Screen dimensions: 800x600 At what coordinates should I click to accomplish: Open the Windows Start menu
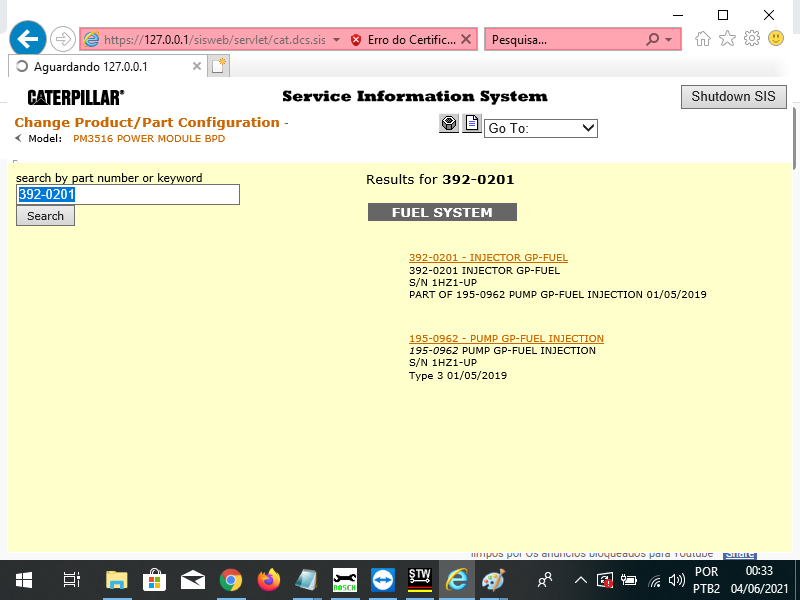[24, 580]
